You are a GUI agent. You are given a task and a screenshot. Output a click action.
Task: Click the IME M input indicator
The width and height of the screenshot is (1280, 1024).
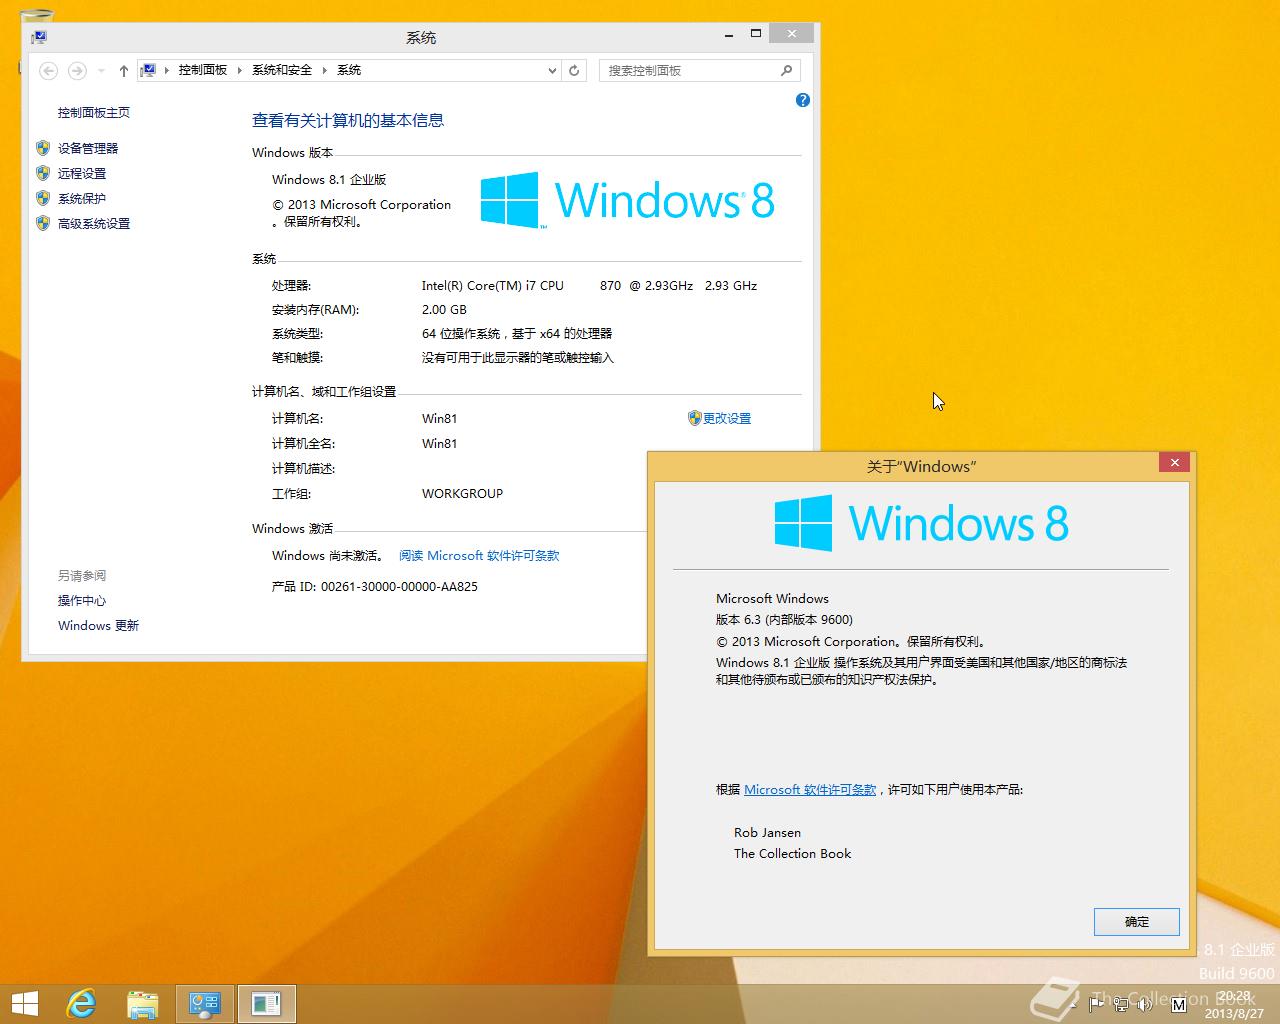click(x=1178, y=1003)
